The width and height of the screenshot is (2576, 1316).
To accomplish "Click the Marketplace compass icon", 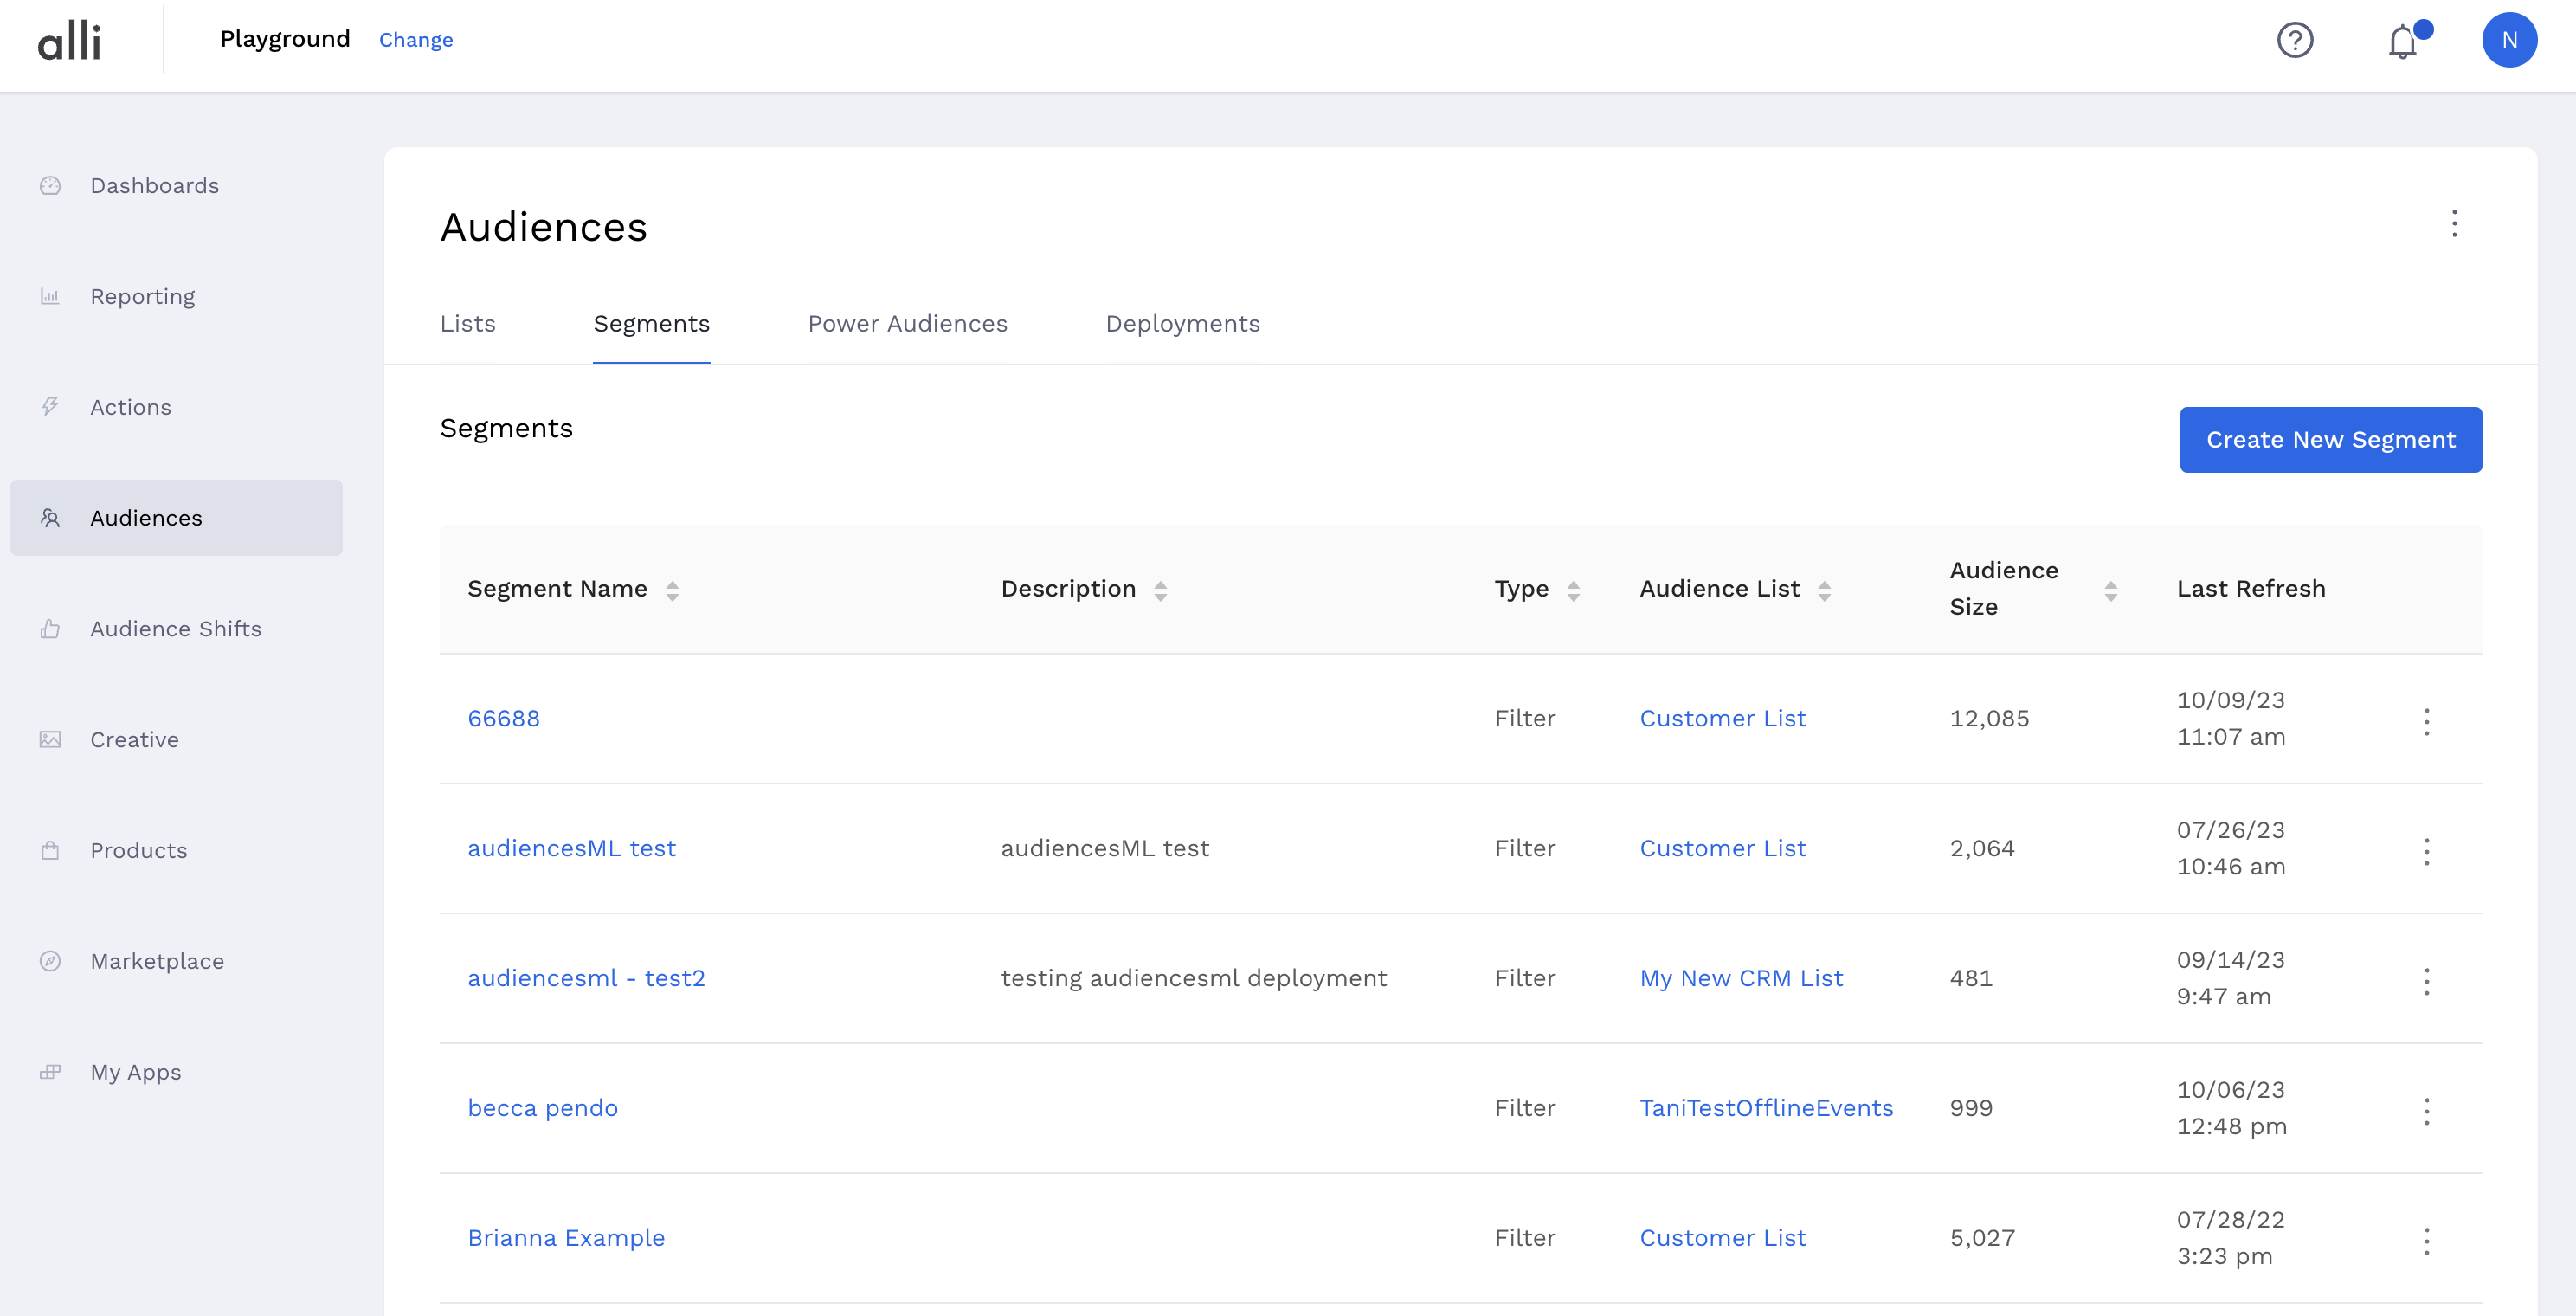I will pos(50,961).
